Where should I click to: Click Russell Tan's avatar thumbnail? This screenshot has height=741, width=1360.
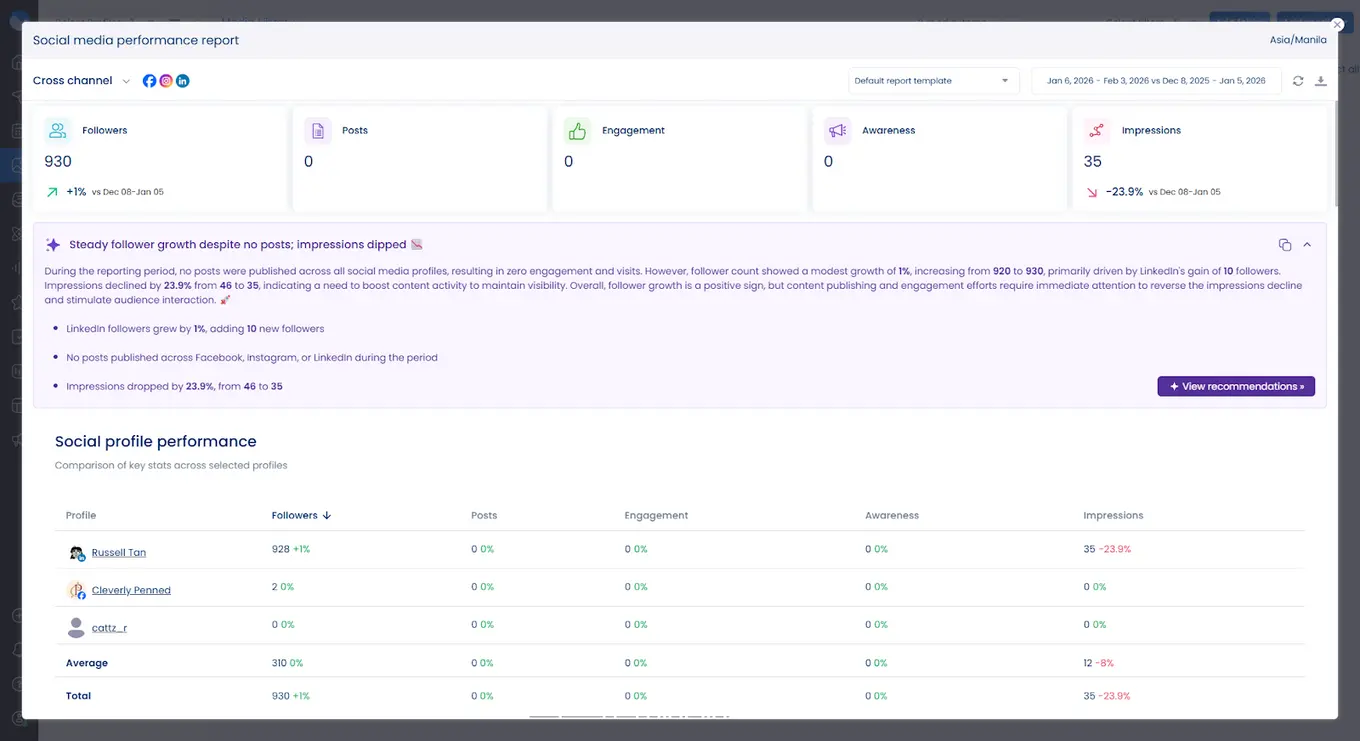point(77,552)
